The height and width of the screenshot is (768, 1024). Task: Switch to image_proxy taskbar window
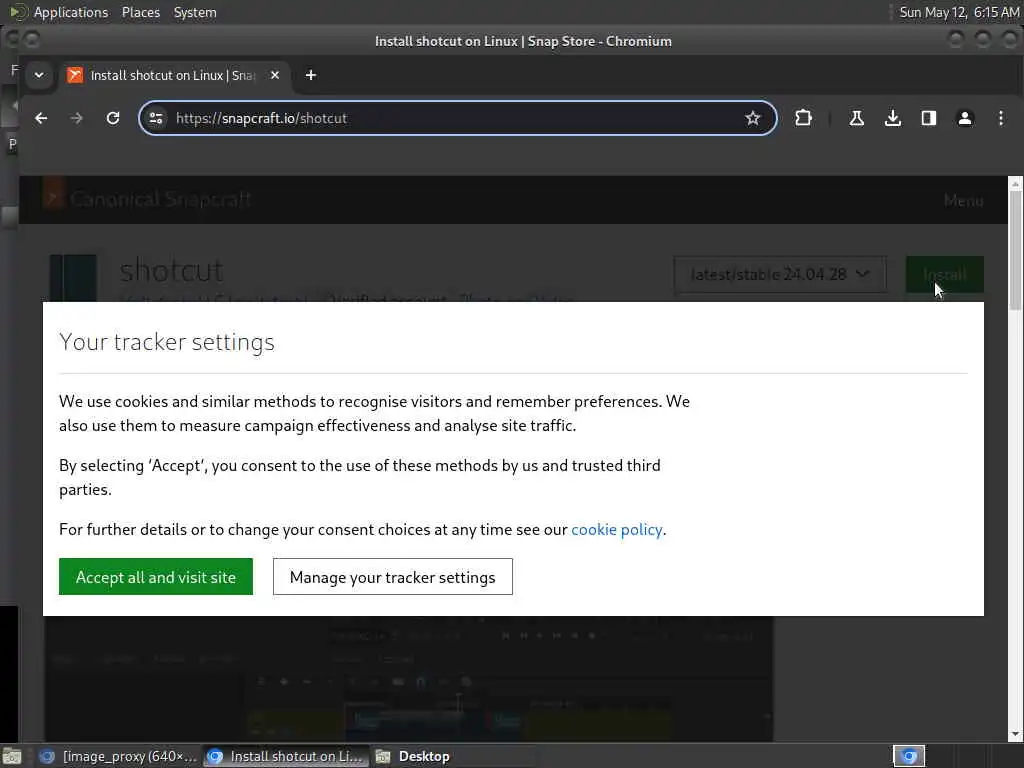point(118,756)
